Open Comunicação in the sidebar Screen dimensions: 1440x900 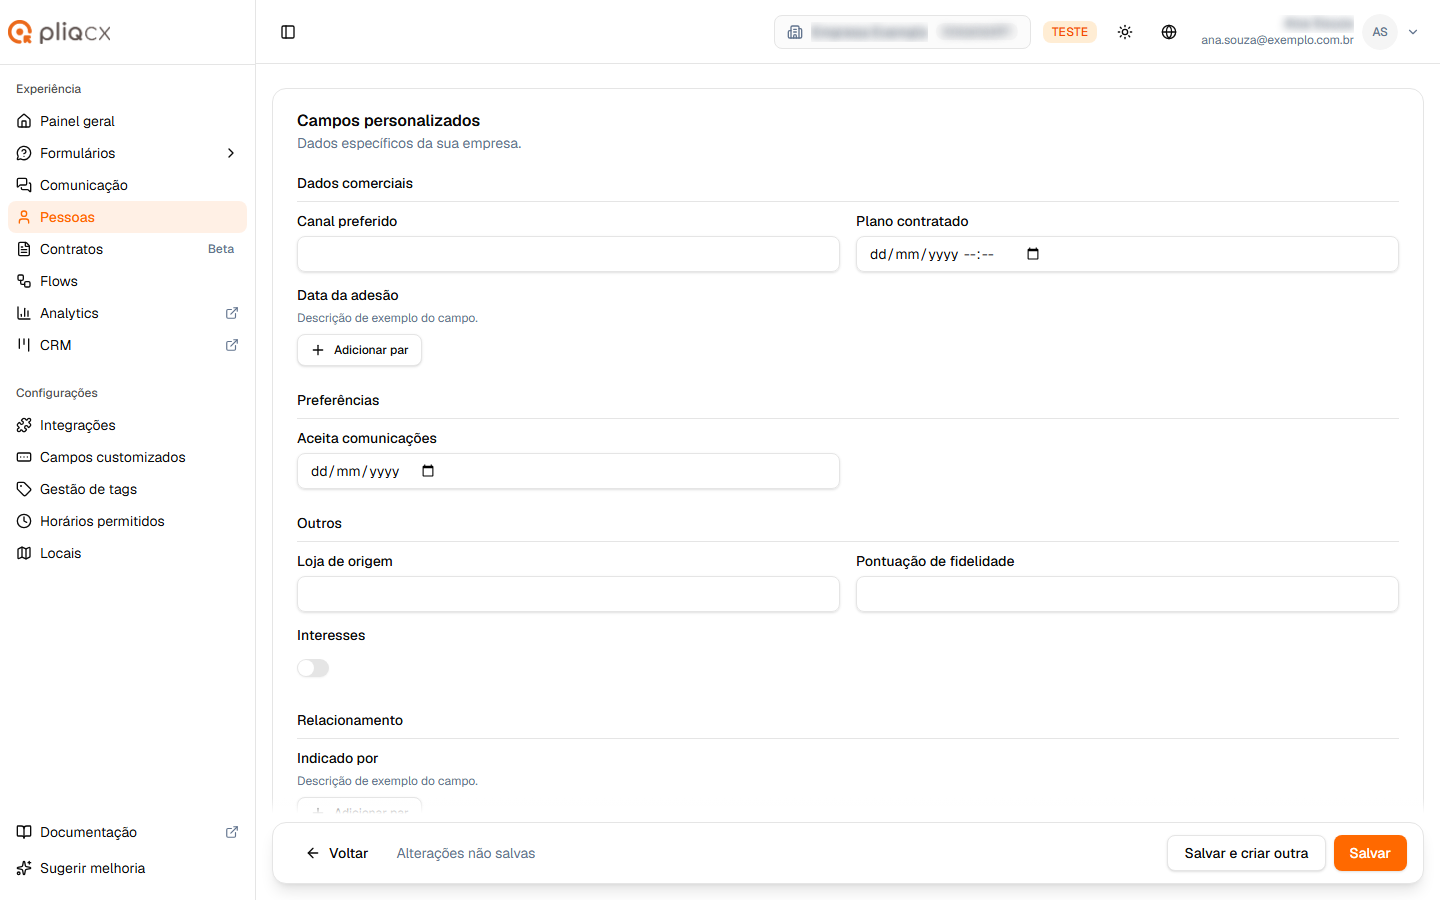[127, 185]
